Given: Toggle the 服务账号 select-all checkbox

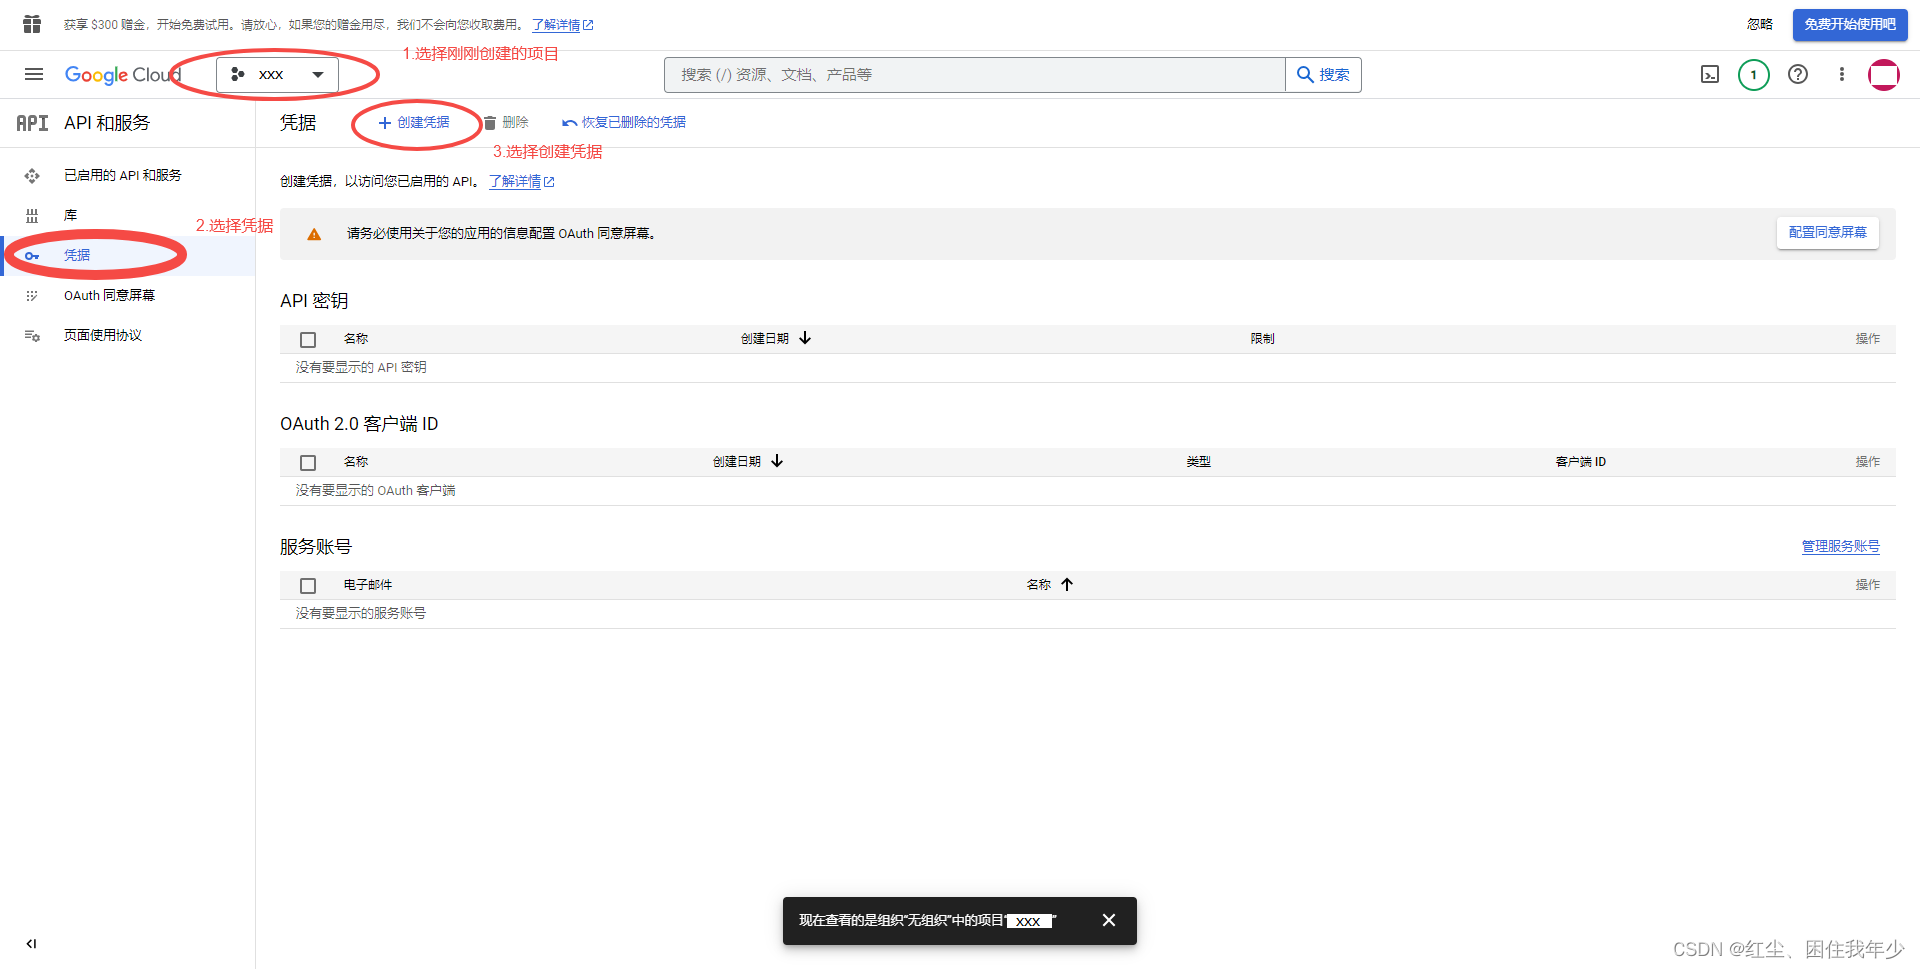Looking at the screenshot, I should (x=308, y=586).
